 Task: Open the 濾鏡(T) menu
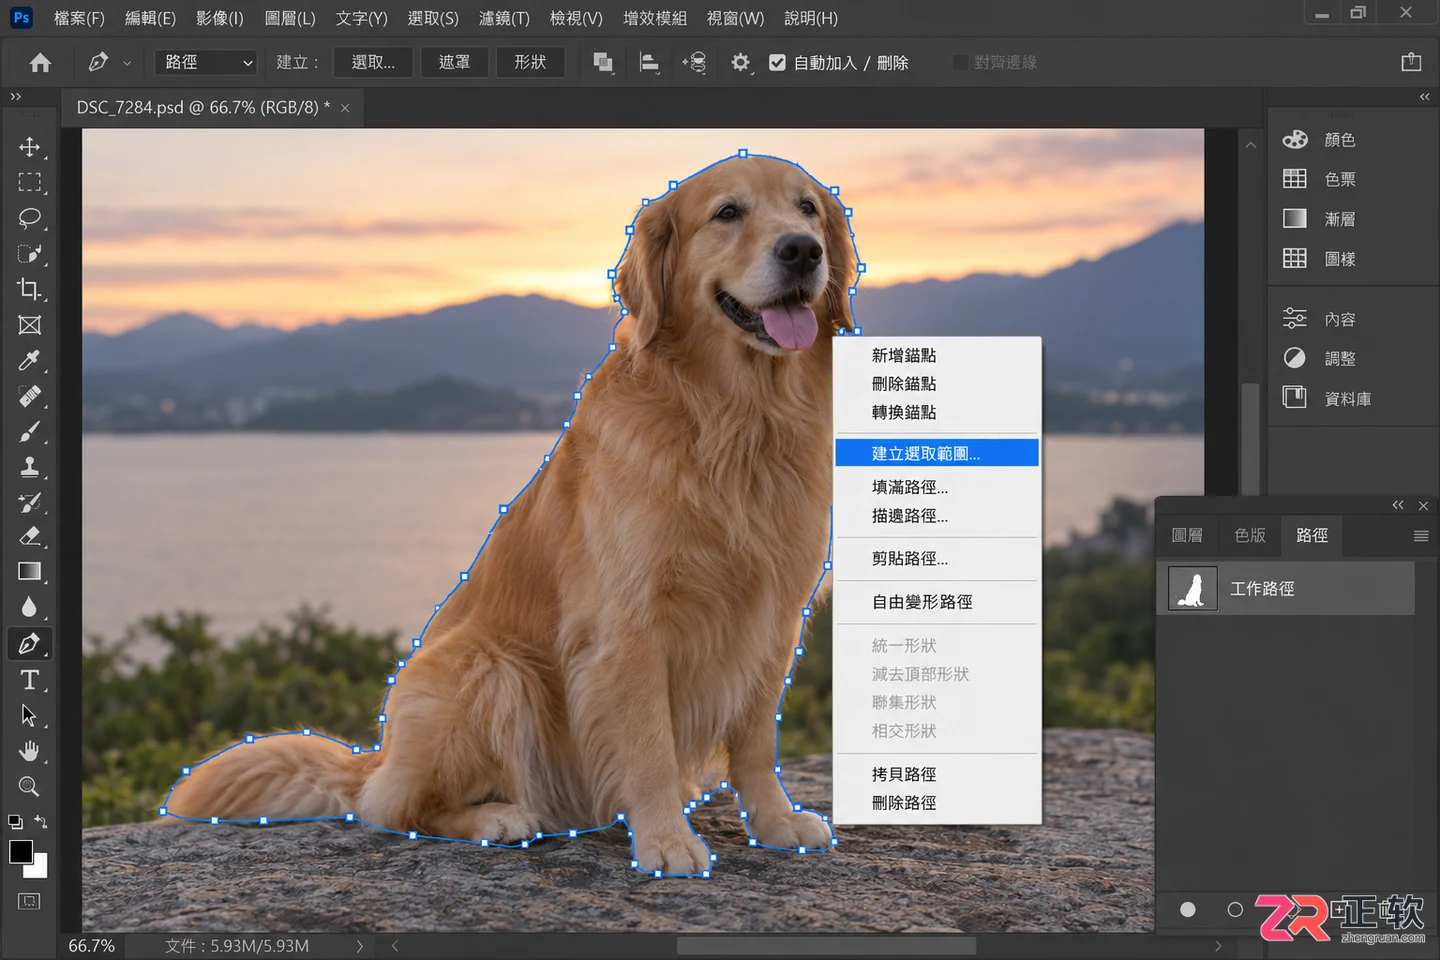coord(504,18)
